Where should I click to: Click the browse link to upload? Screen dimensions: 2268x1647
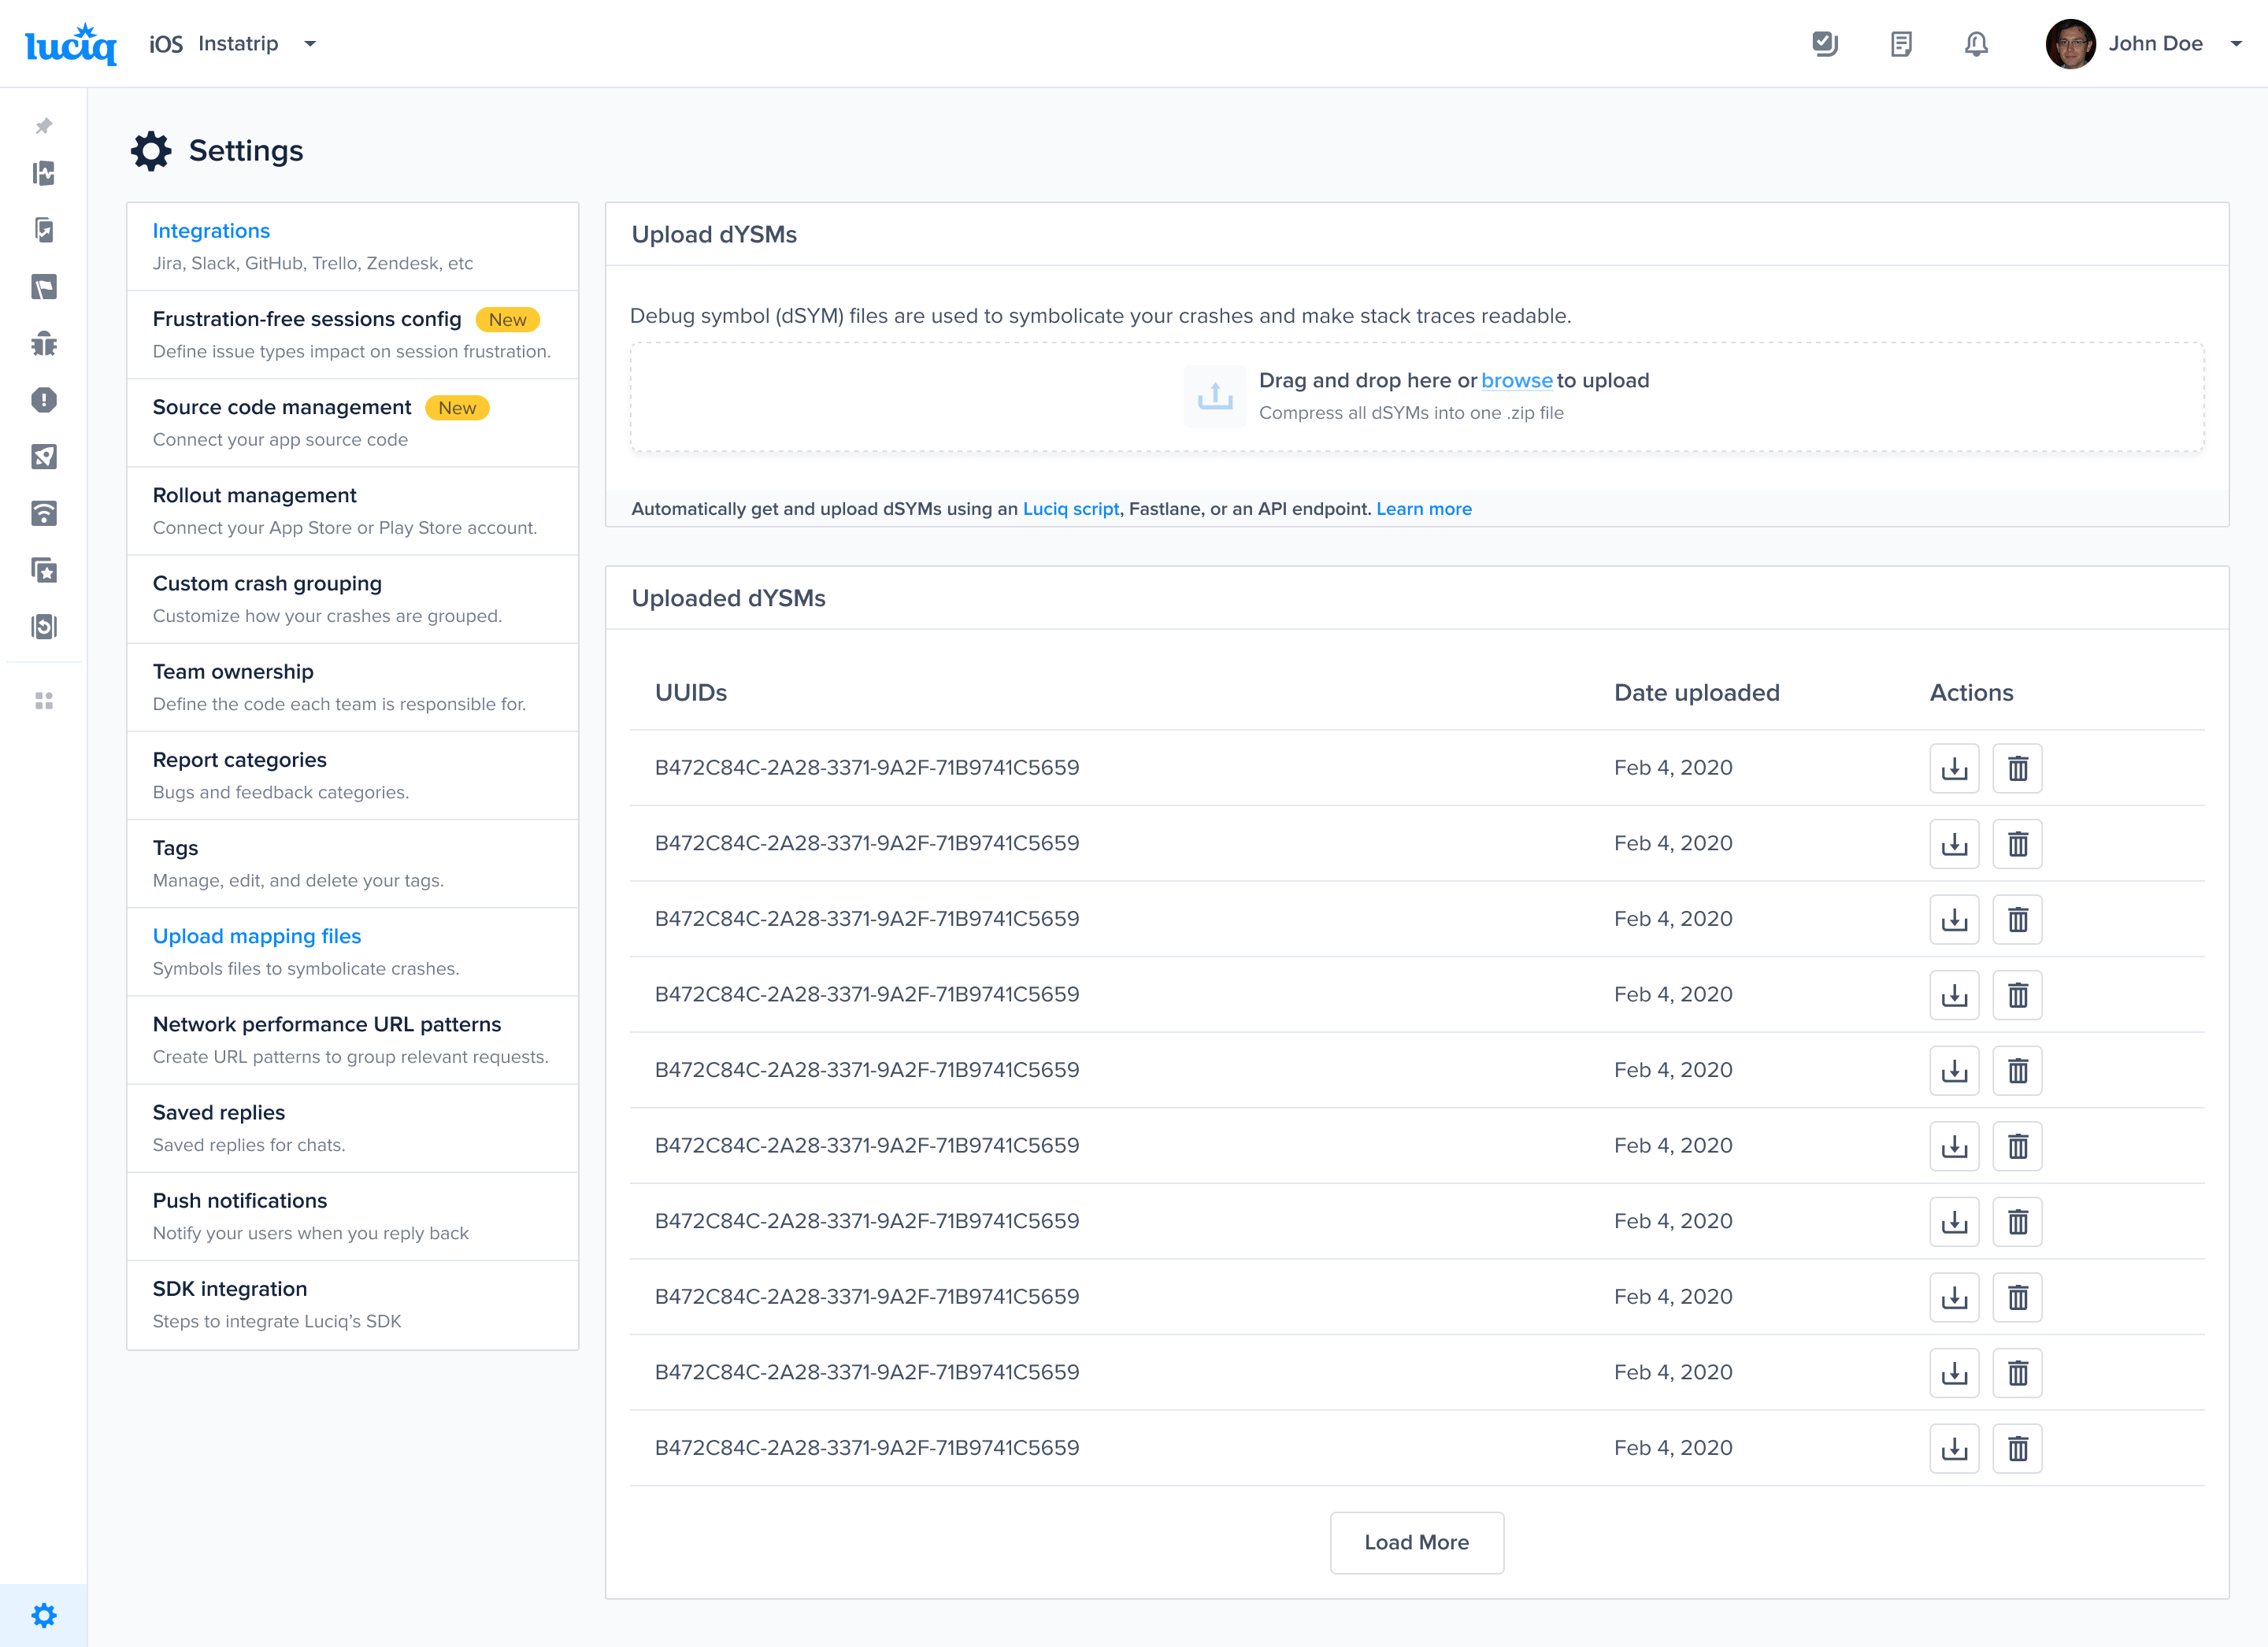[x=1516, y=381]
